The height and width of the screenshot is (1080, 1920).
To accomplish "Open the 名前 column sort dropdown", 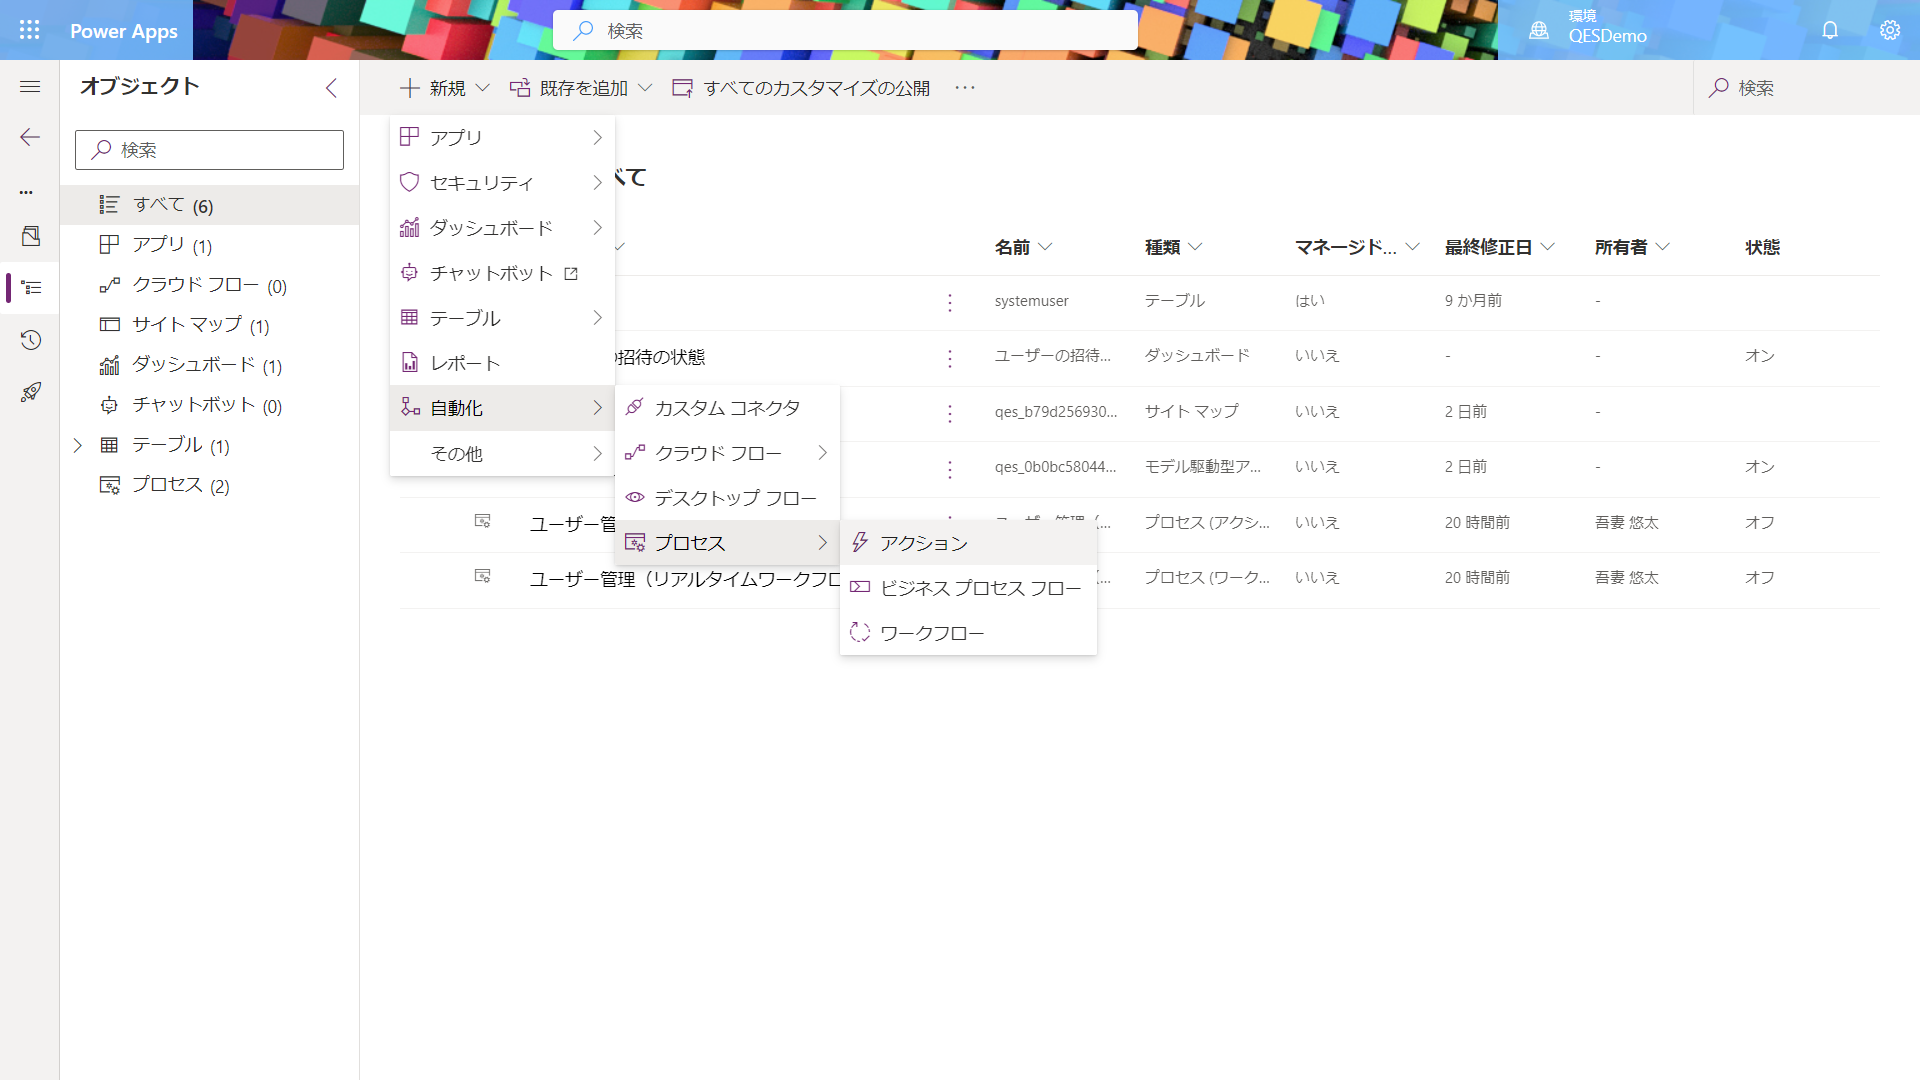I will [1047, 247].
